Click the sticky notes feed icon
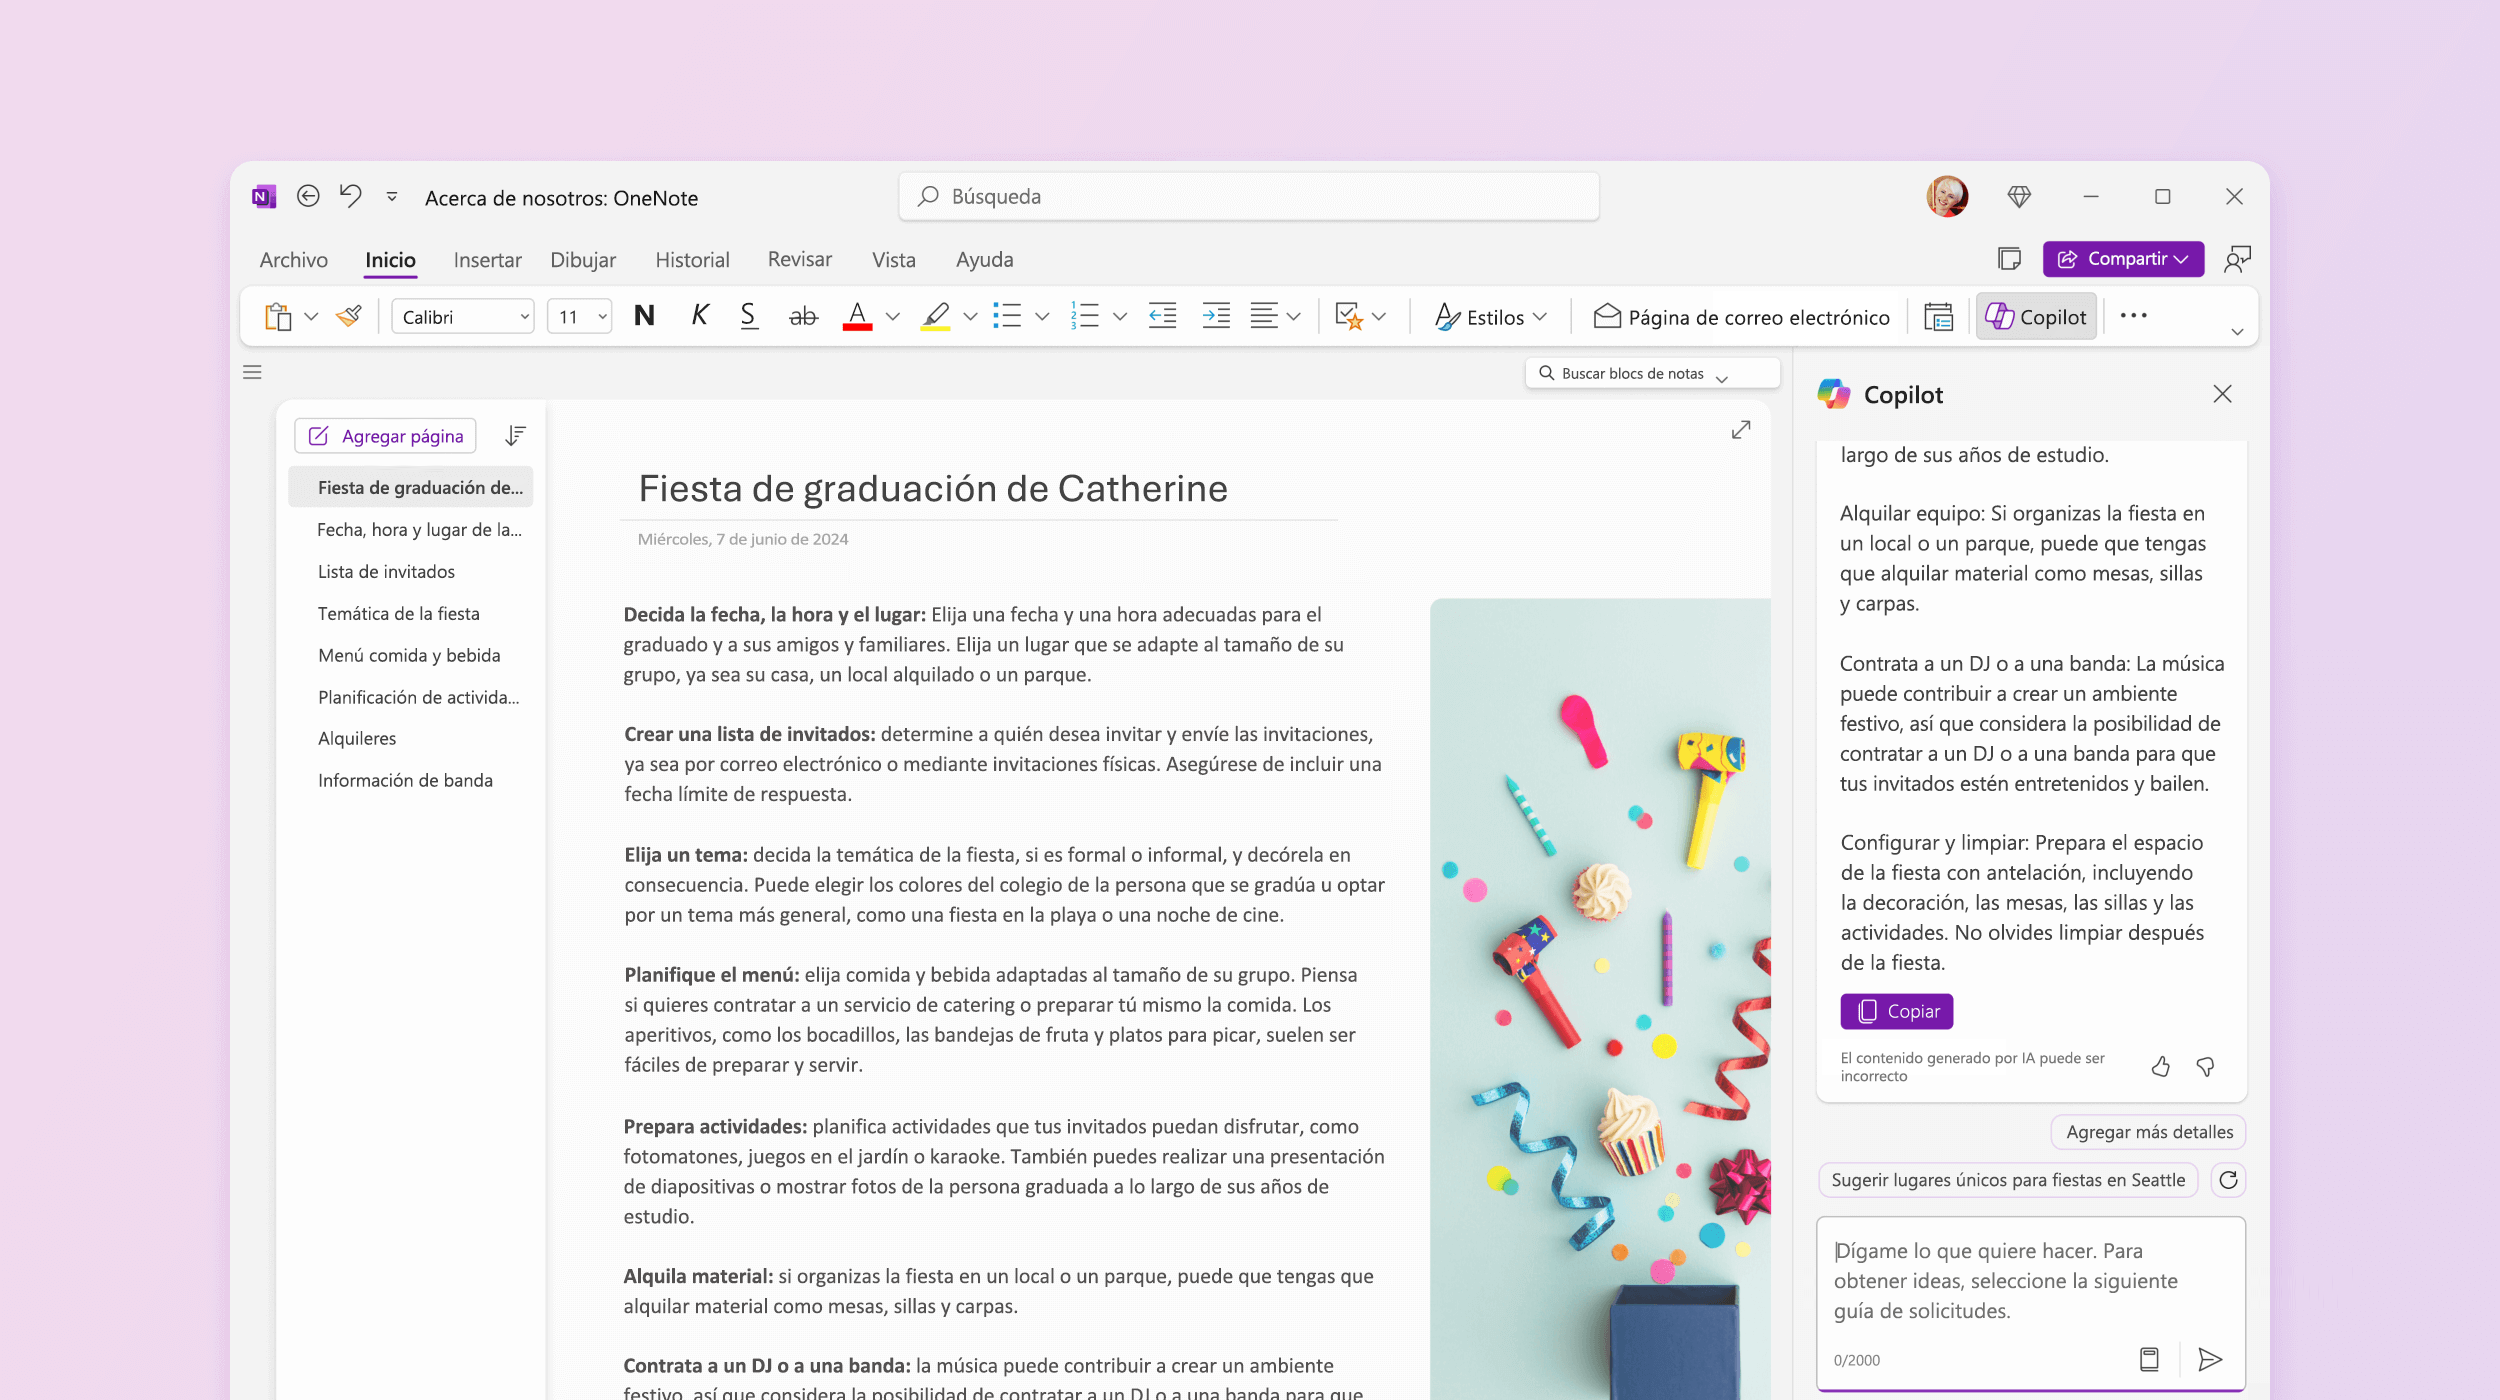Screen dimensions: 2500x1400 point(2009,259)
